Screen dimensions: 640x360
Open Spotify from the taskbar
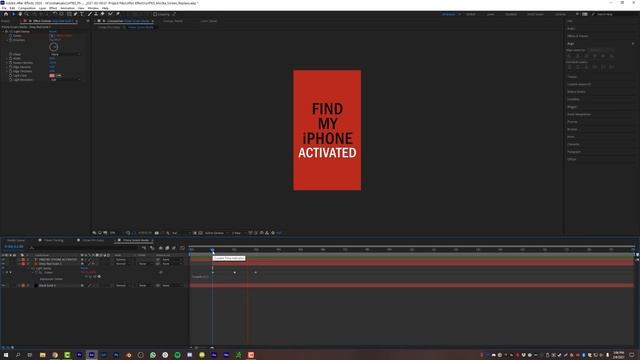(x=177, y=355)
